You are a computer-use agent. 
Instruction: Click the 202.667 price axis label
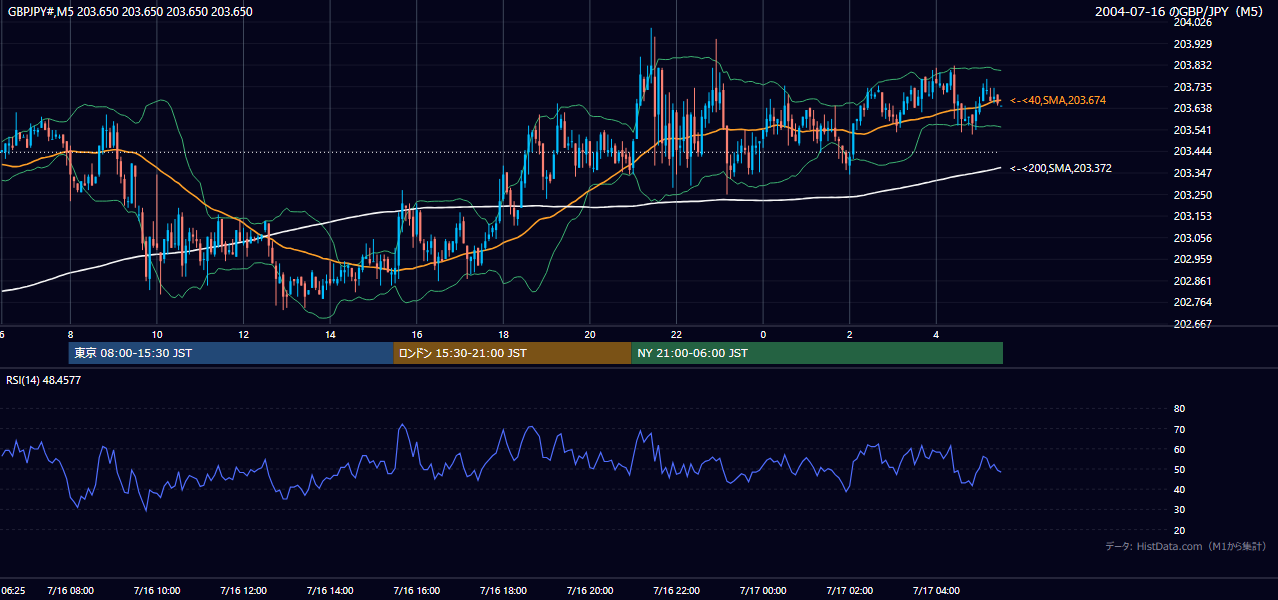pos(1192,324)
